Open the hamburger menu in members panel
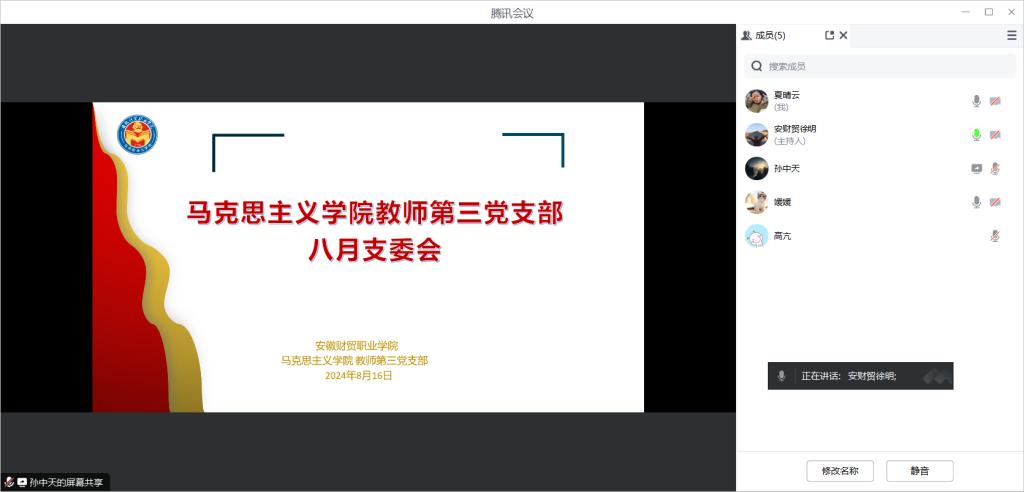1024x492 pixels. click(x=1011, y=35)
